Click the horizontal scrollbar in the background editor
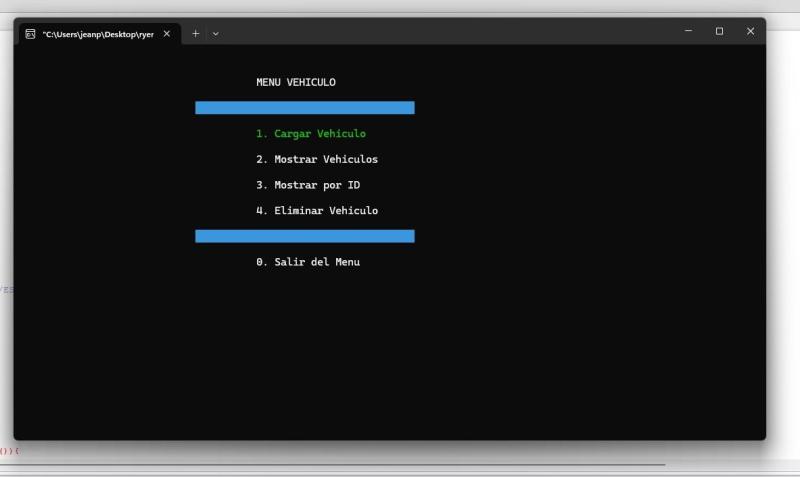Screen dimensions: 800x477 333,465
